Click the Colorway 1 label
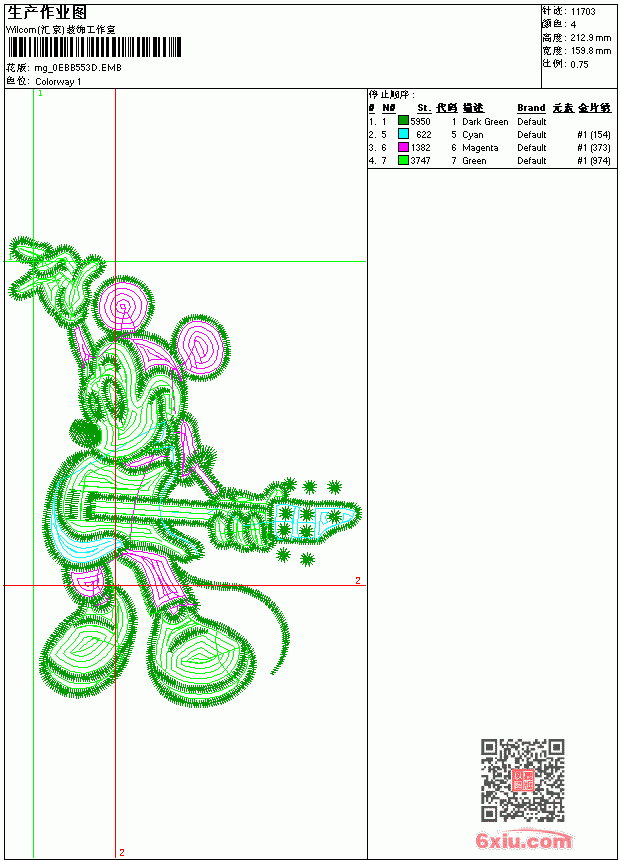Image resolution: width=620 pixels, height=860 pixels. [58, 82]
